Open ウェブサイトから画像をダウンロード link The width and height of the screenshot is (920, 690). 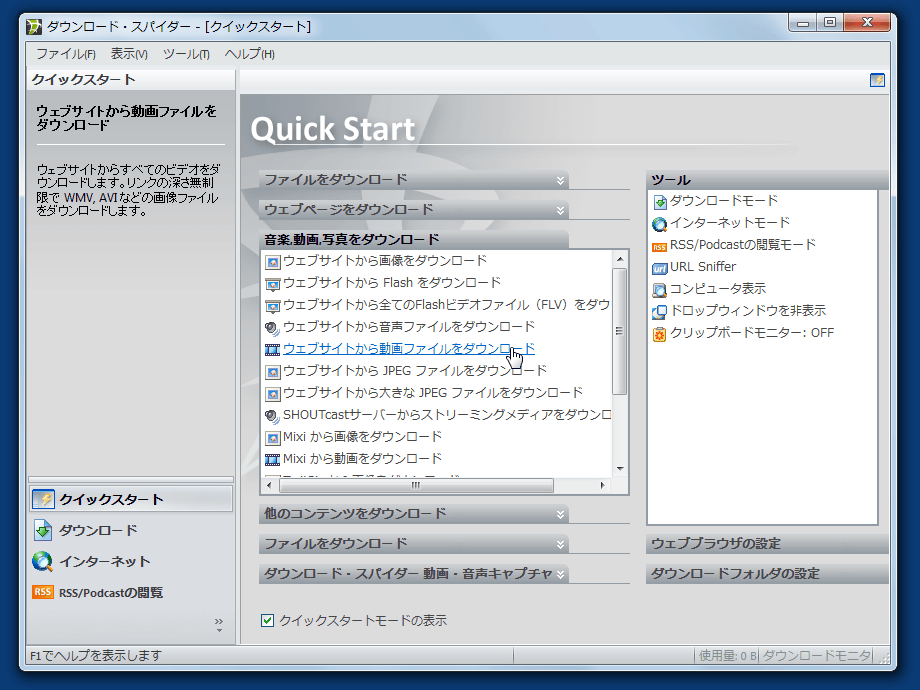click(x=385, y=261)
